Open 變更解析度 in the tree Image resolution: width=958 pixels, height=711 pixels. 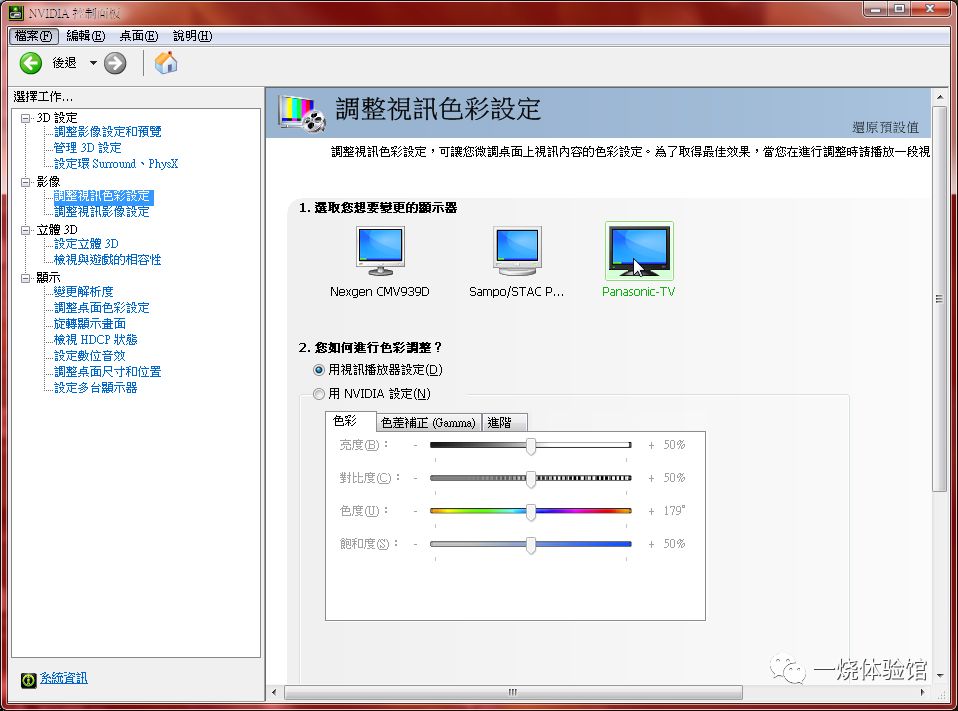[x=84, y=292]
